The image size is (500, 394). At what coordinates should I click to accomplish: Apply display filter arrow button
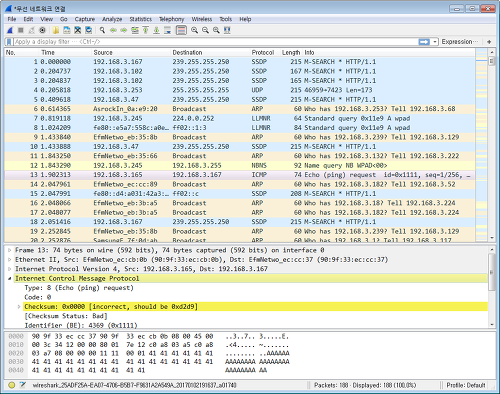(424, 42)
